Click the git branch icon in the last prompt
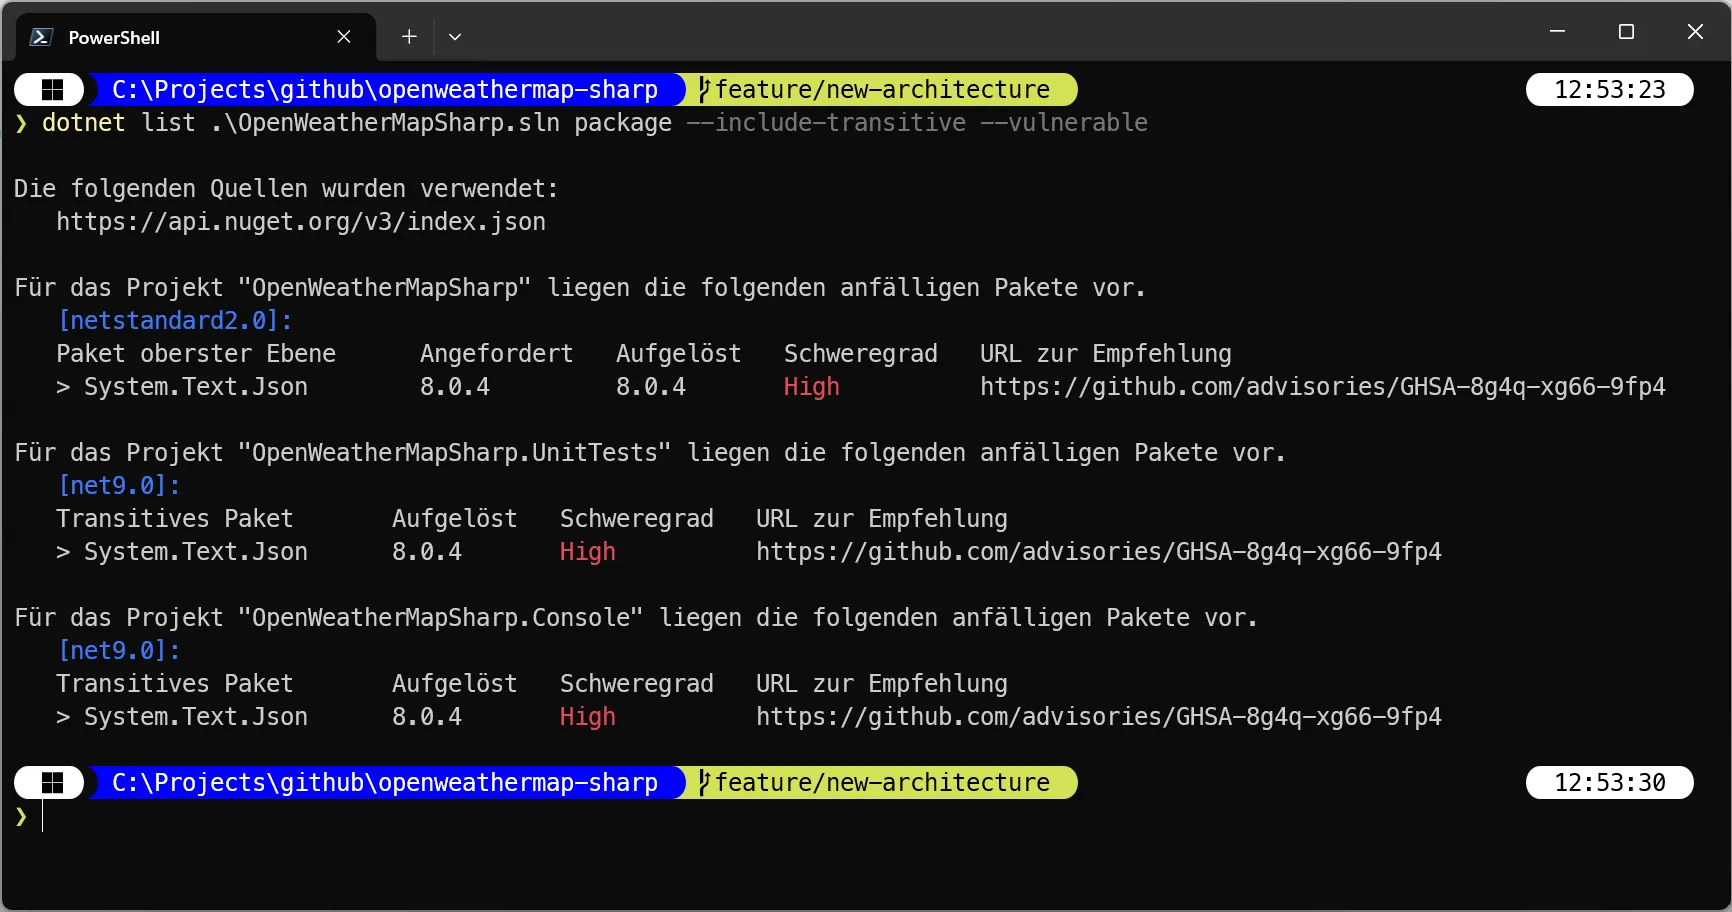The height and width of the screenshot is (912, 1732). click(x=704, y=783)
